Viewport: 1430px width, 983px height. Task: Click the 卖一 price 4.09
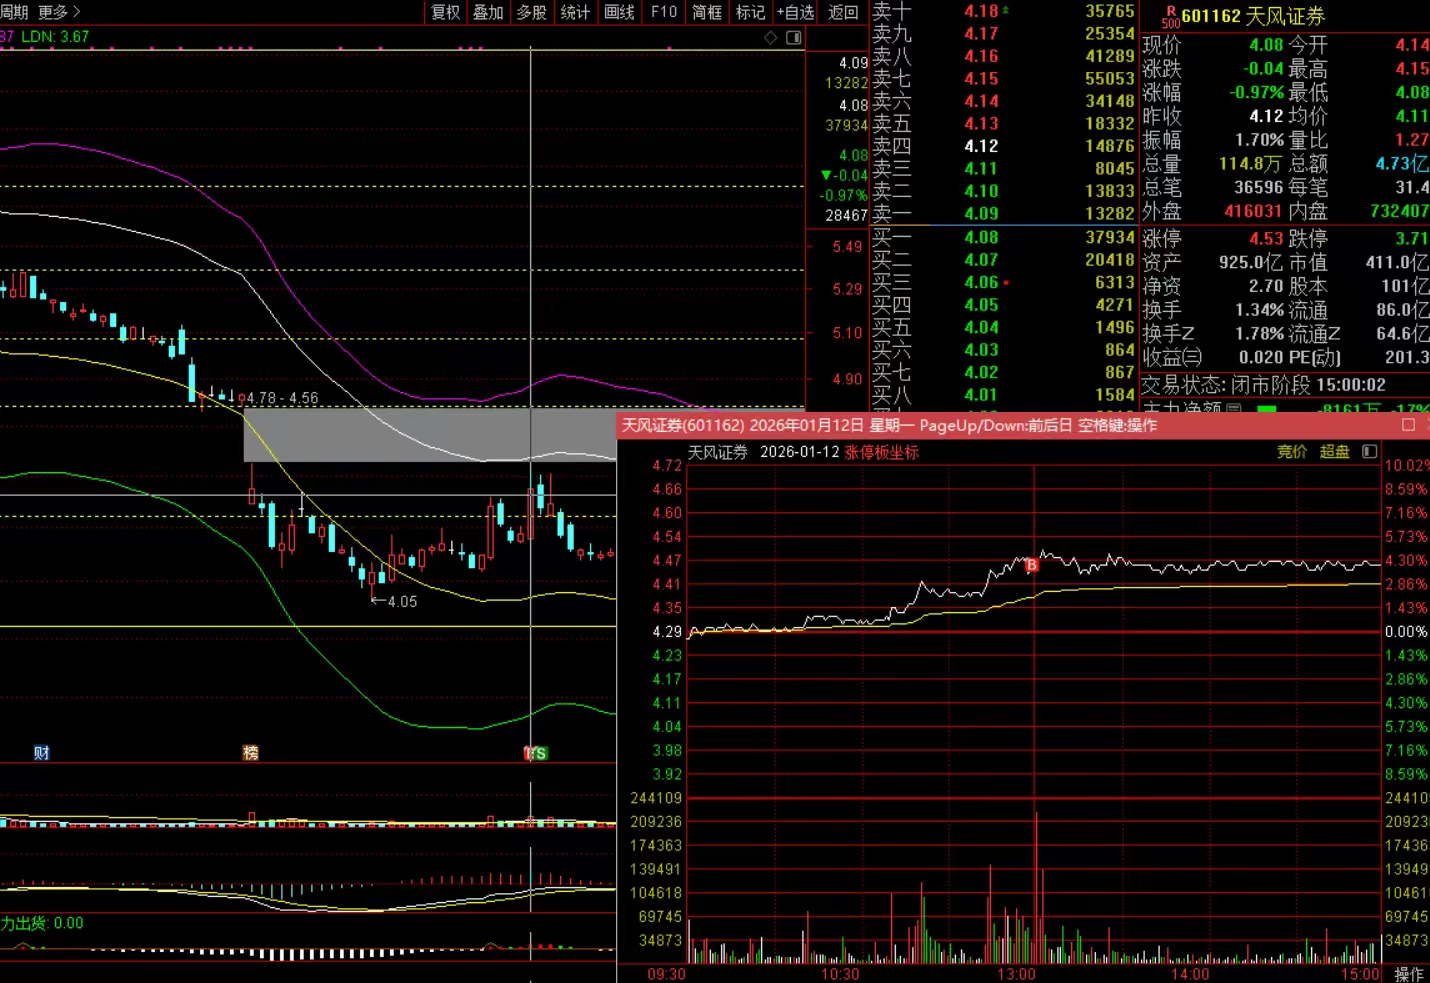point(981,213)
